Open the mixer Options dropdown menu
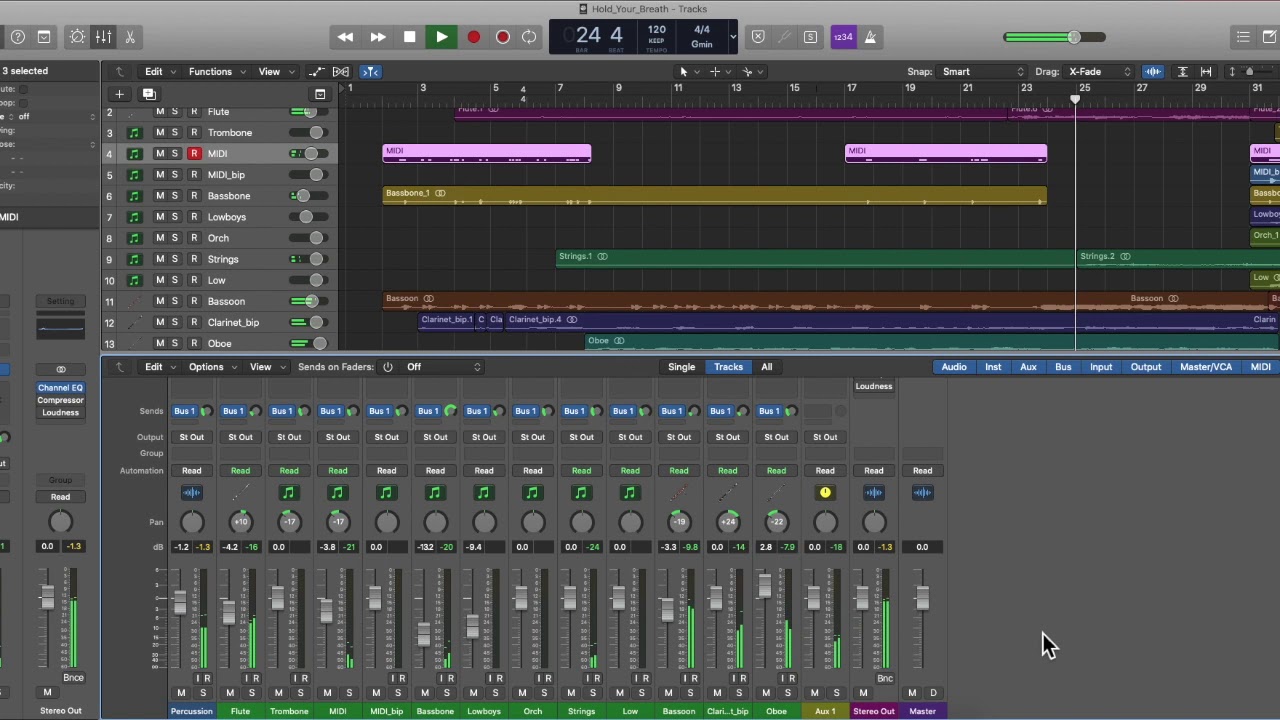 pyautogui.click(x=212, y=367)
